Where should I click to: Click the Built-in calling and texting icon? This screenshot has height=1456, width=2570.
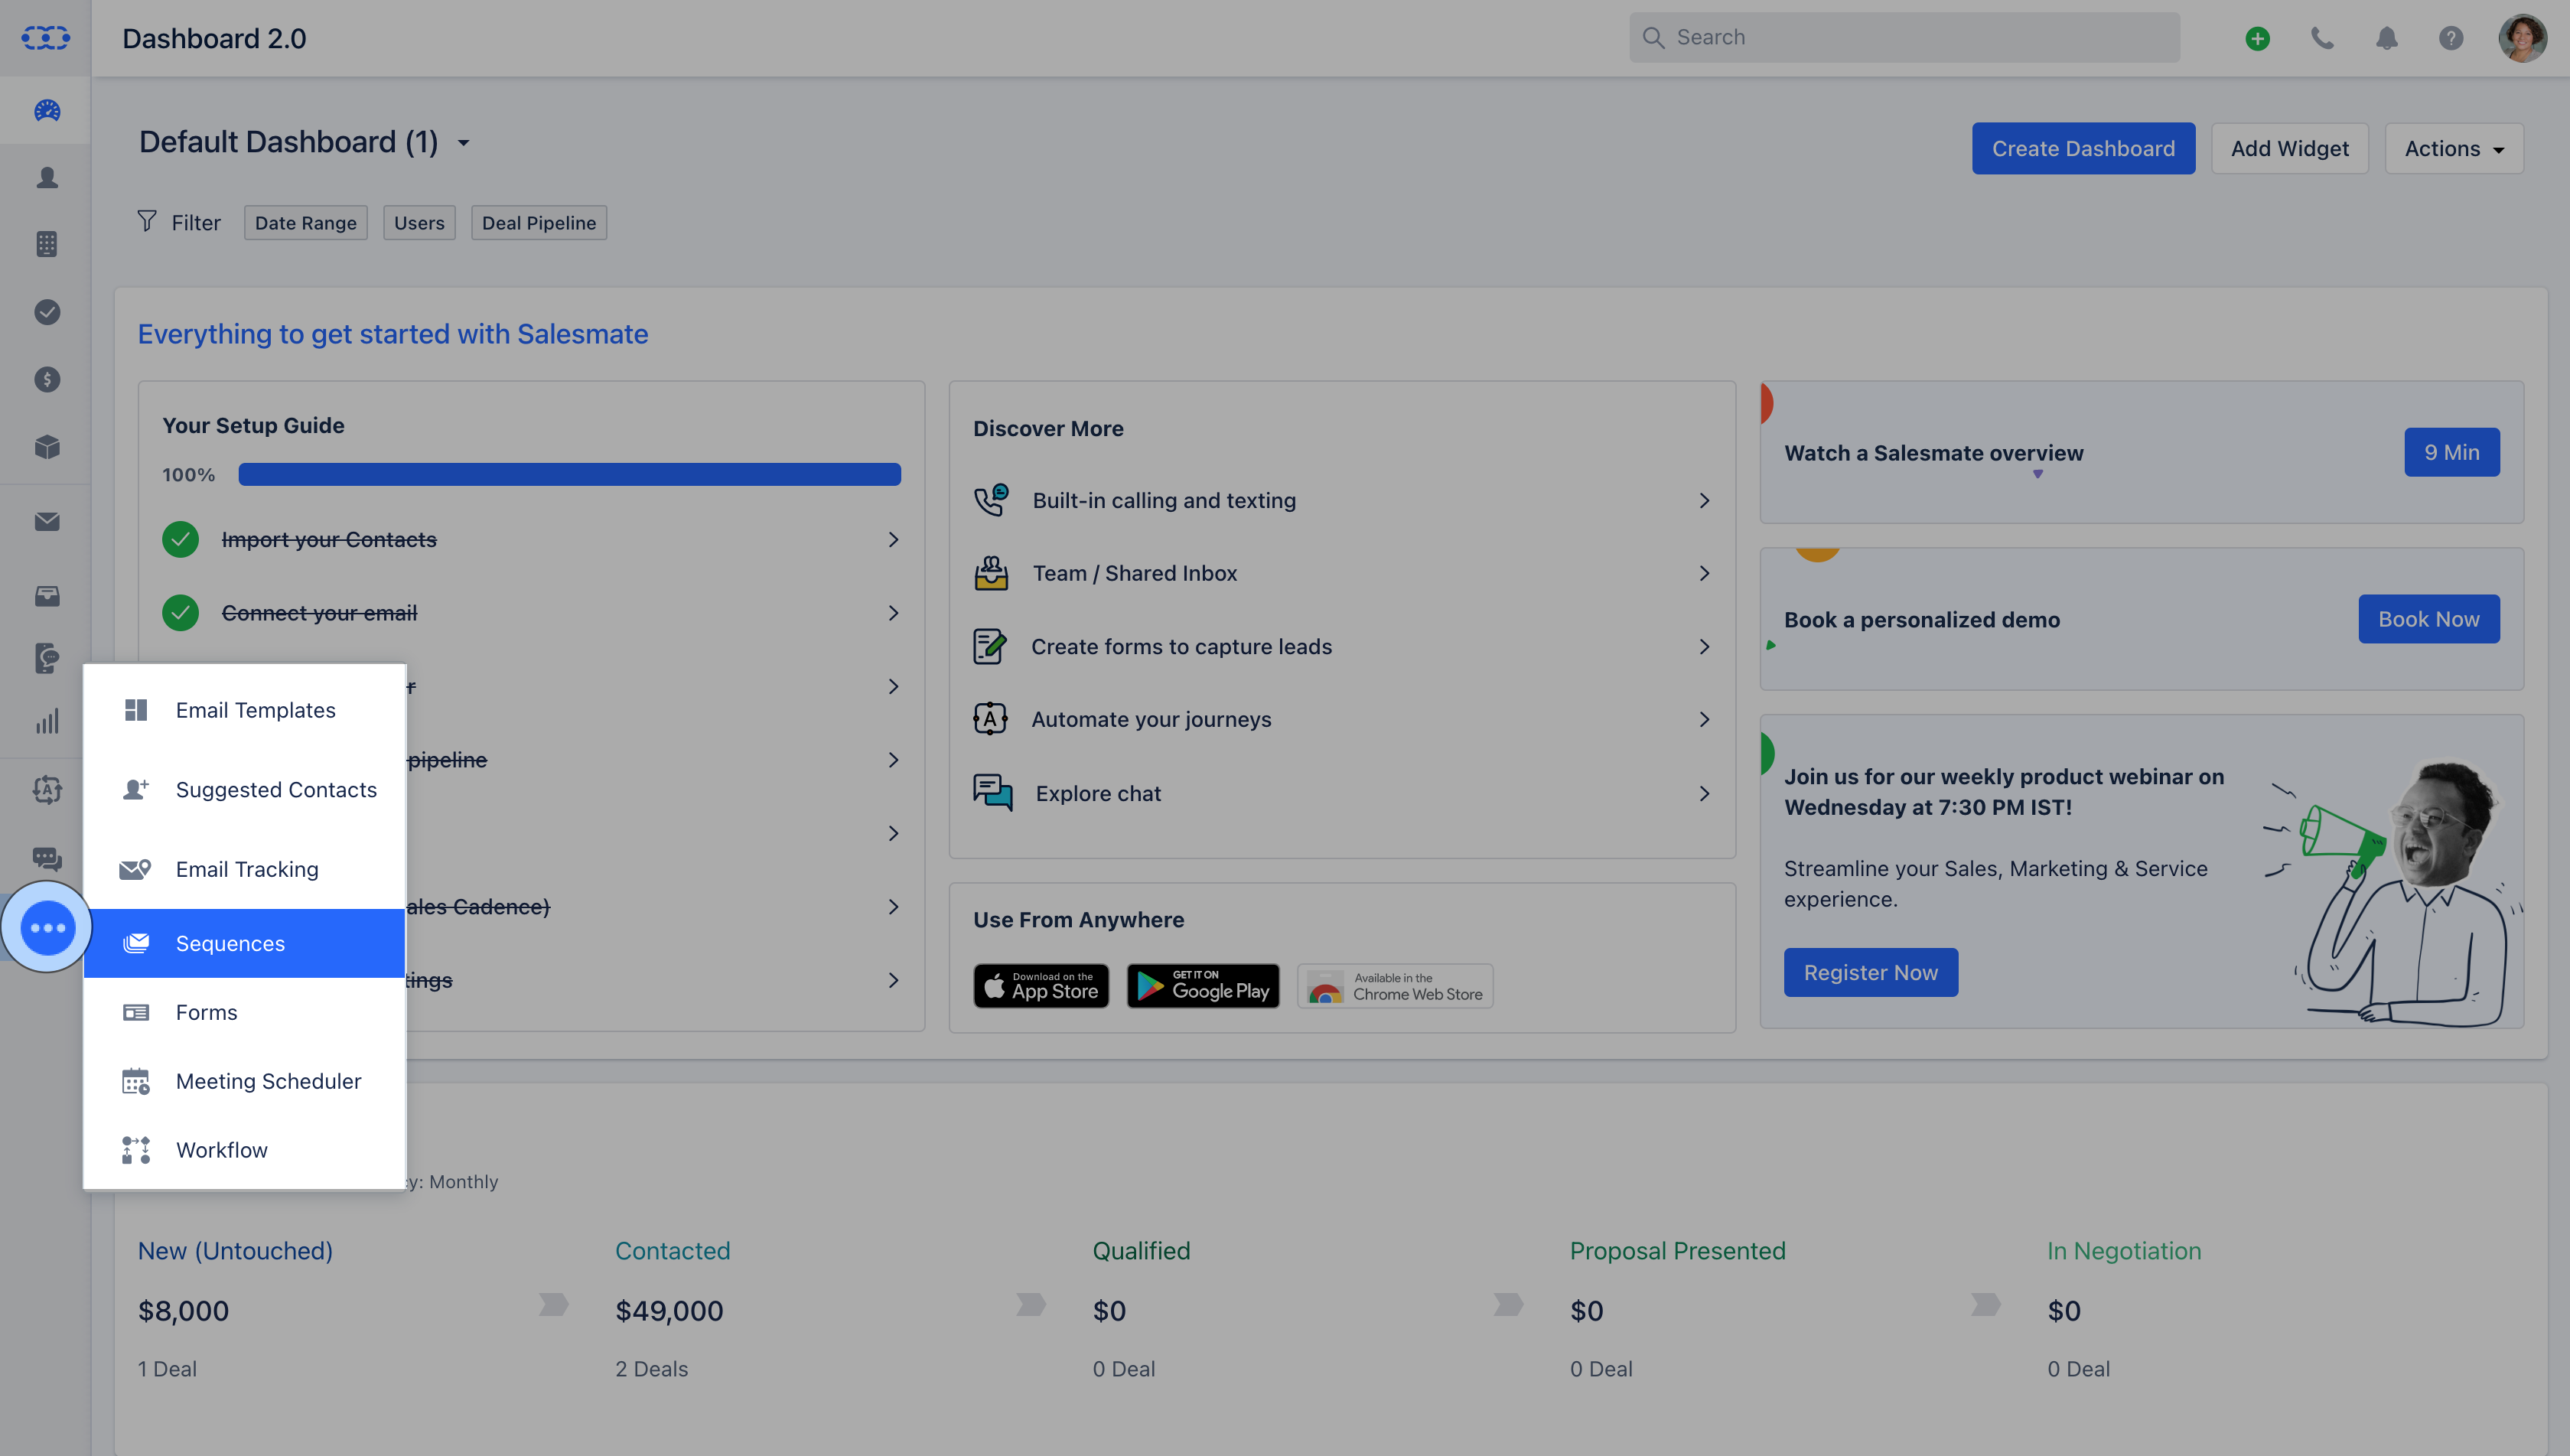coord(991,500)
